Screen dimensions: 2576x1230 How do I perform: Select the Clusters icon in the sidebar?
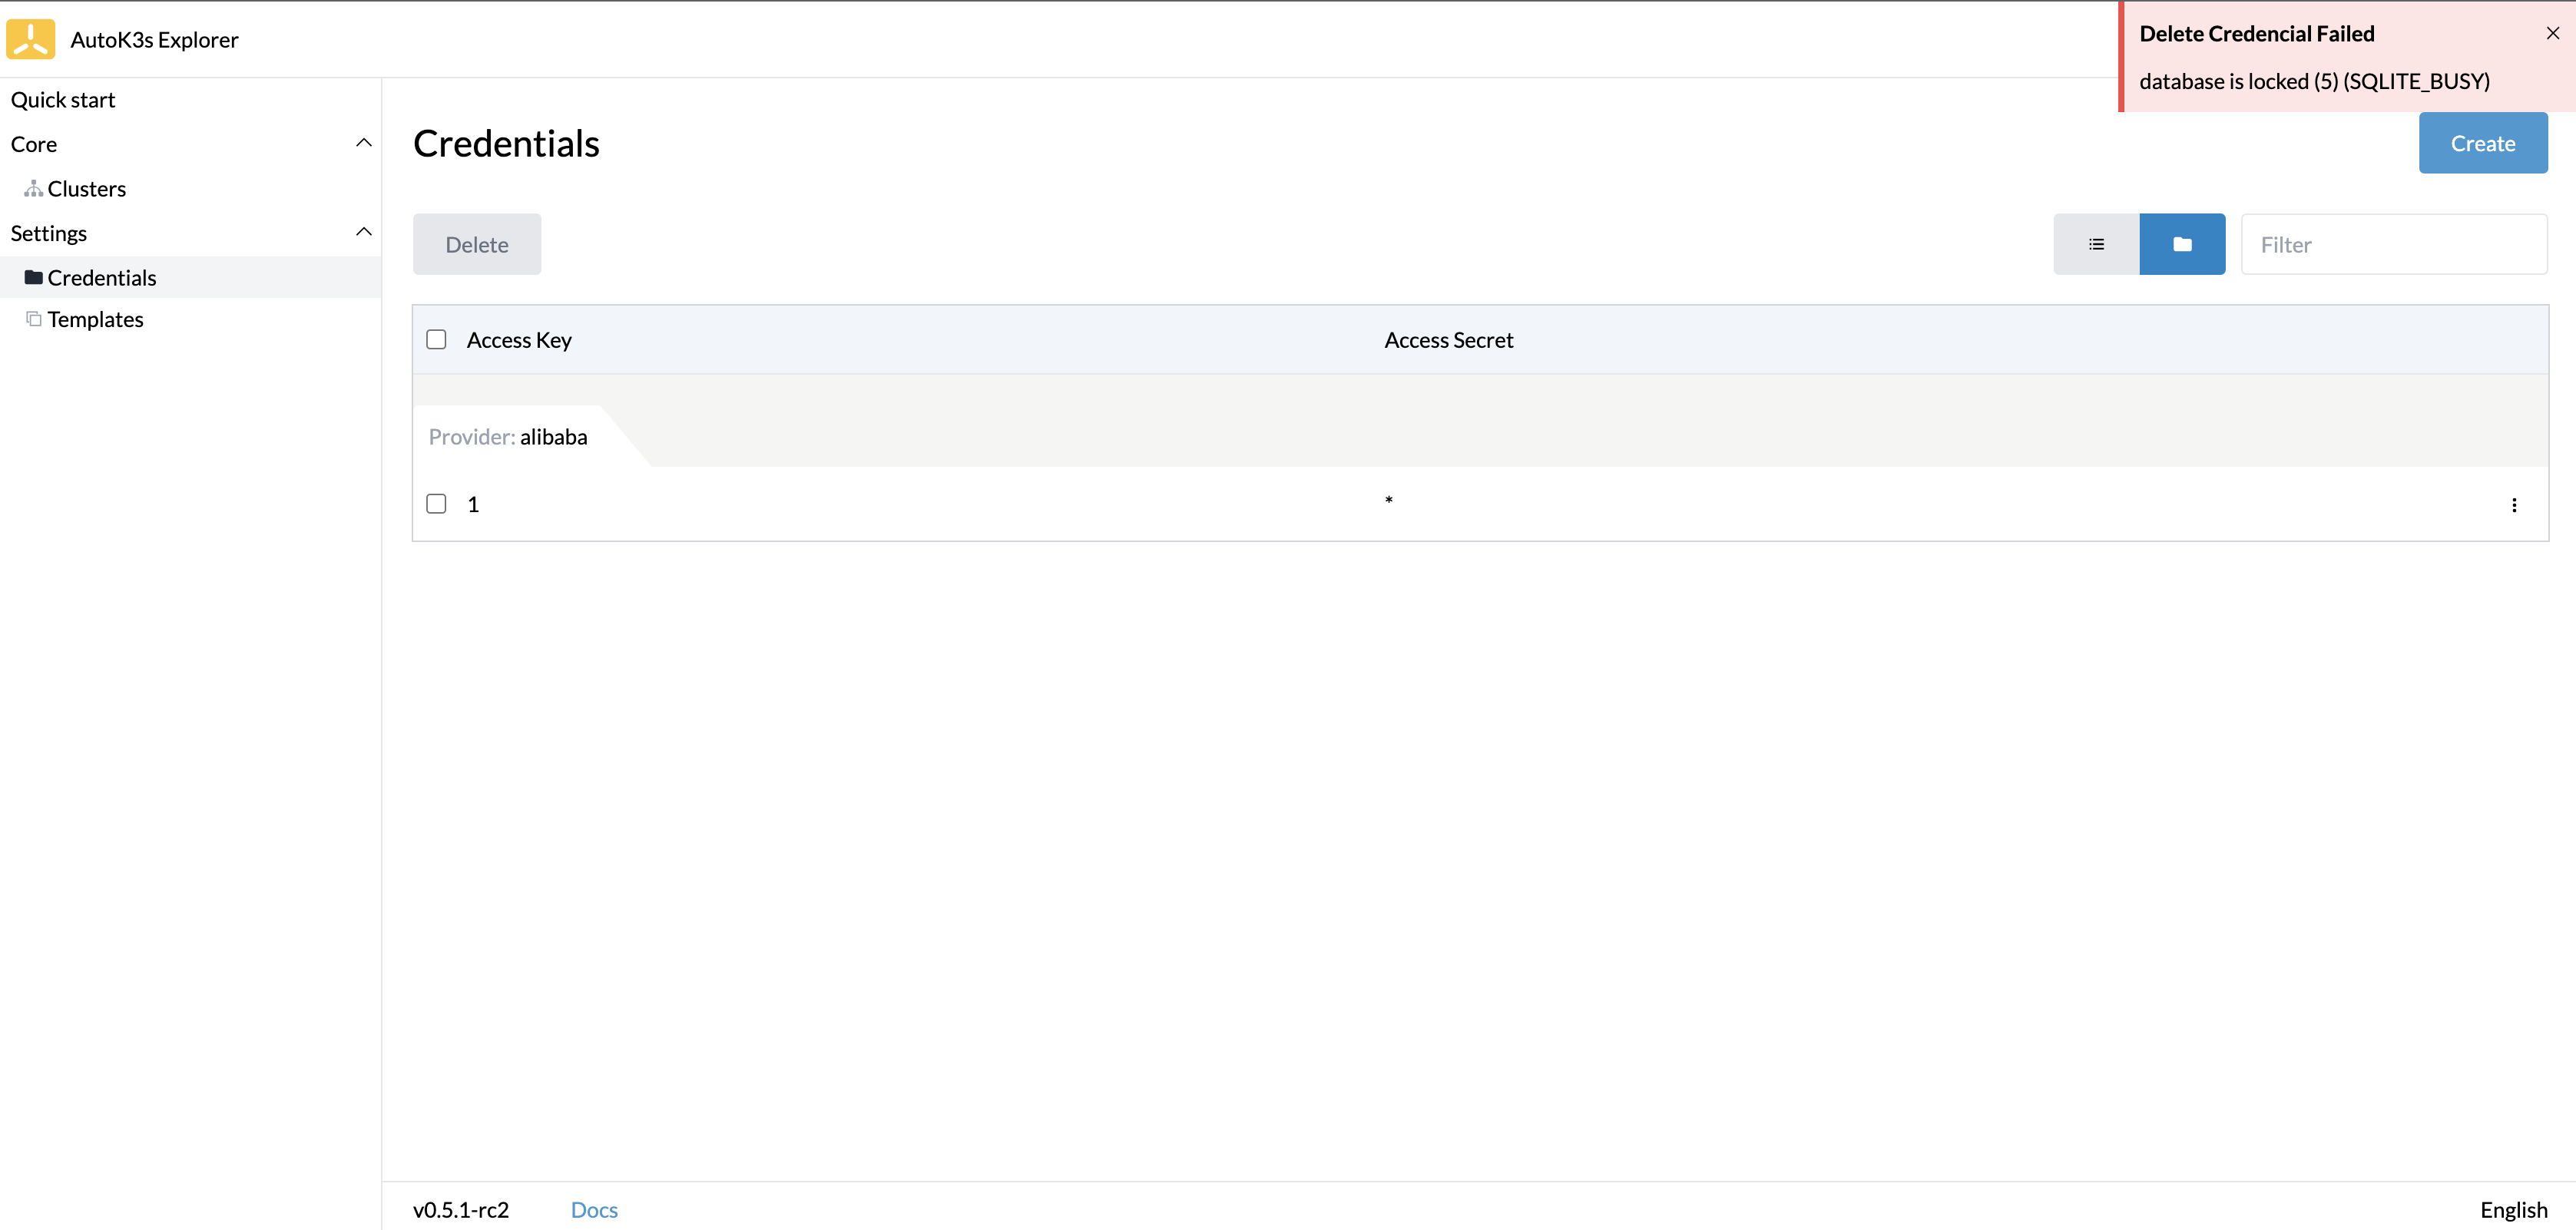click(33, 187)
